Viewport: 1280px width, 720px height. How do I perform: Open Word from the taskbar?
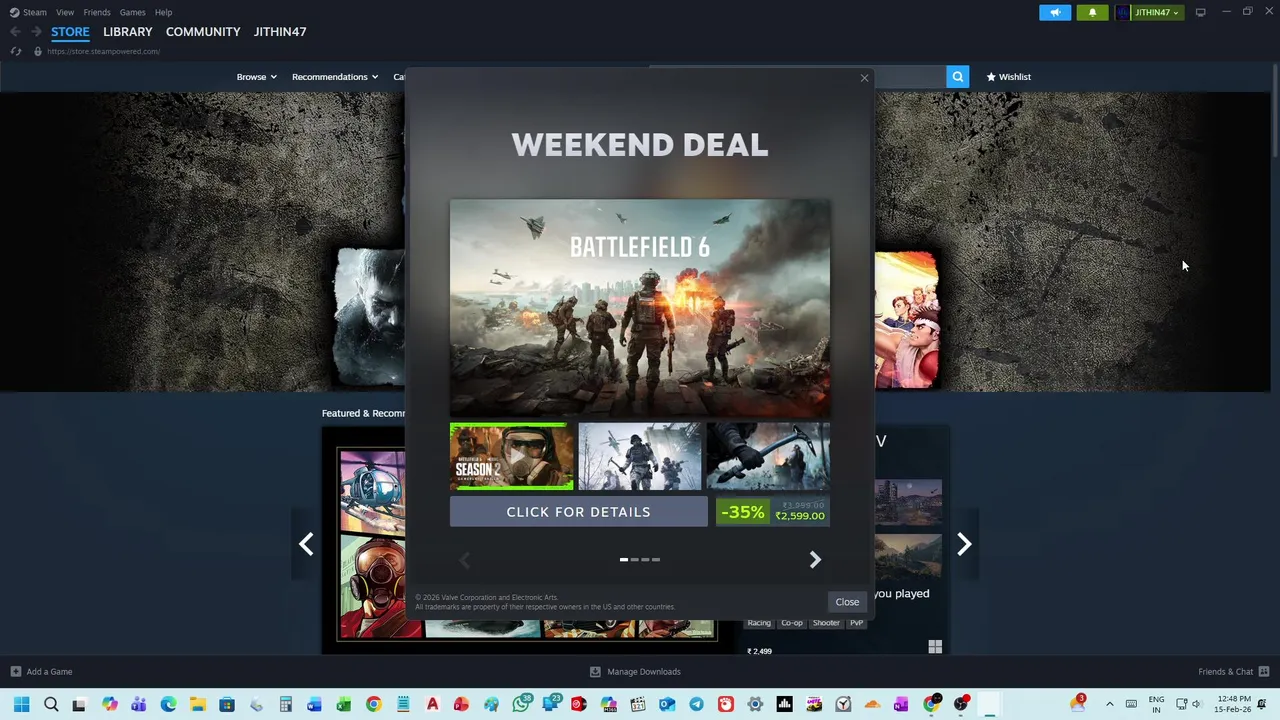click(314, 704)
